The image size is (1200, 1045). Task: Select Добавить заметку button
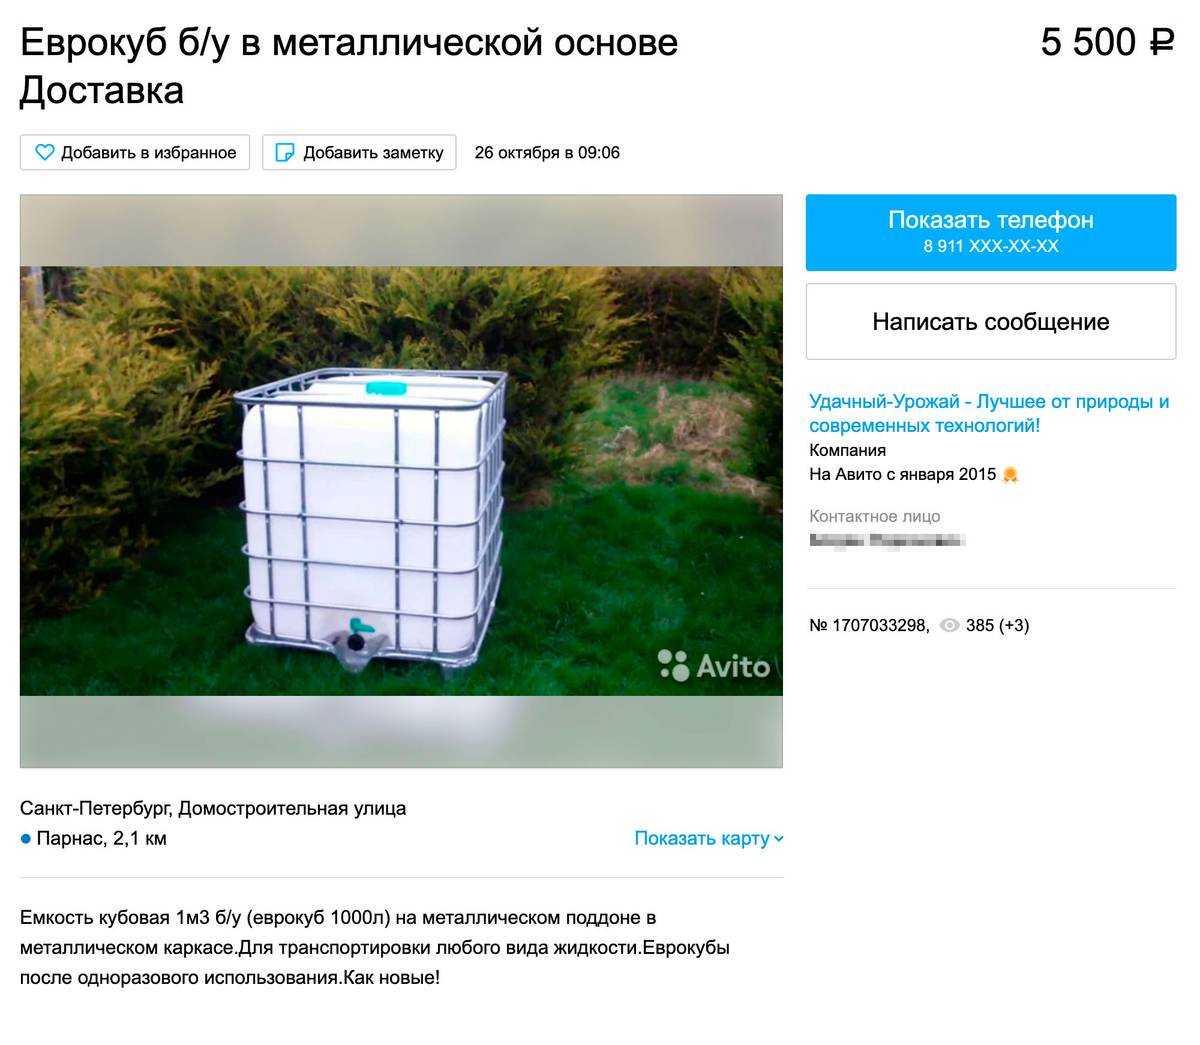click(359, 153)
